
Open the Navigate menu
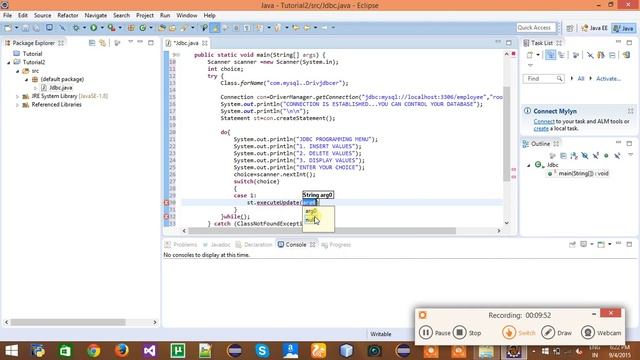coord(96,16)
